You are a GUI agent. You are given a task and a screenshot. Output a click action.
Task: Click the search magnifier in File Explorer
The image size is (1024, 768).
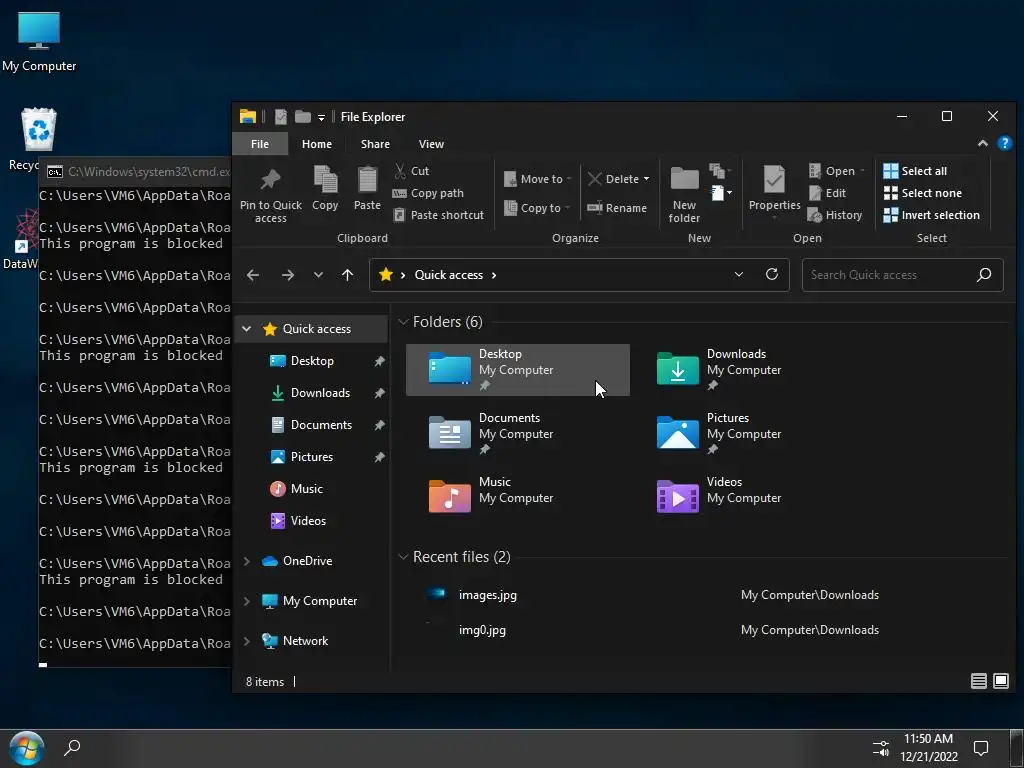tap(984, 275)
